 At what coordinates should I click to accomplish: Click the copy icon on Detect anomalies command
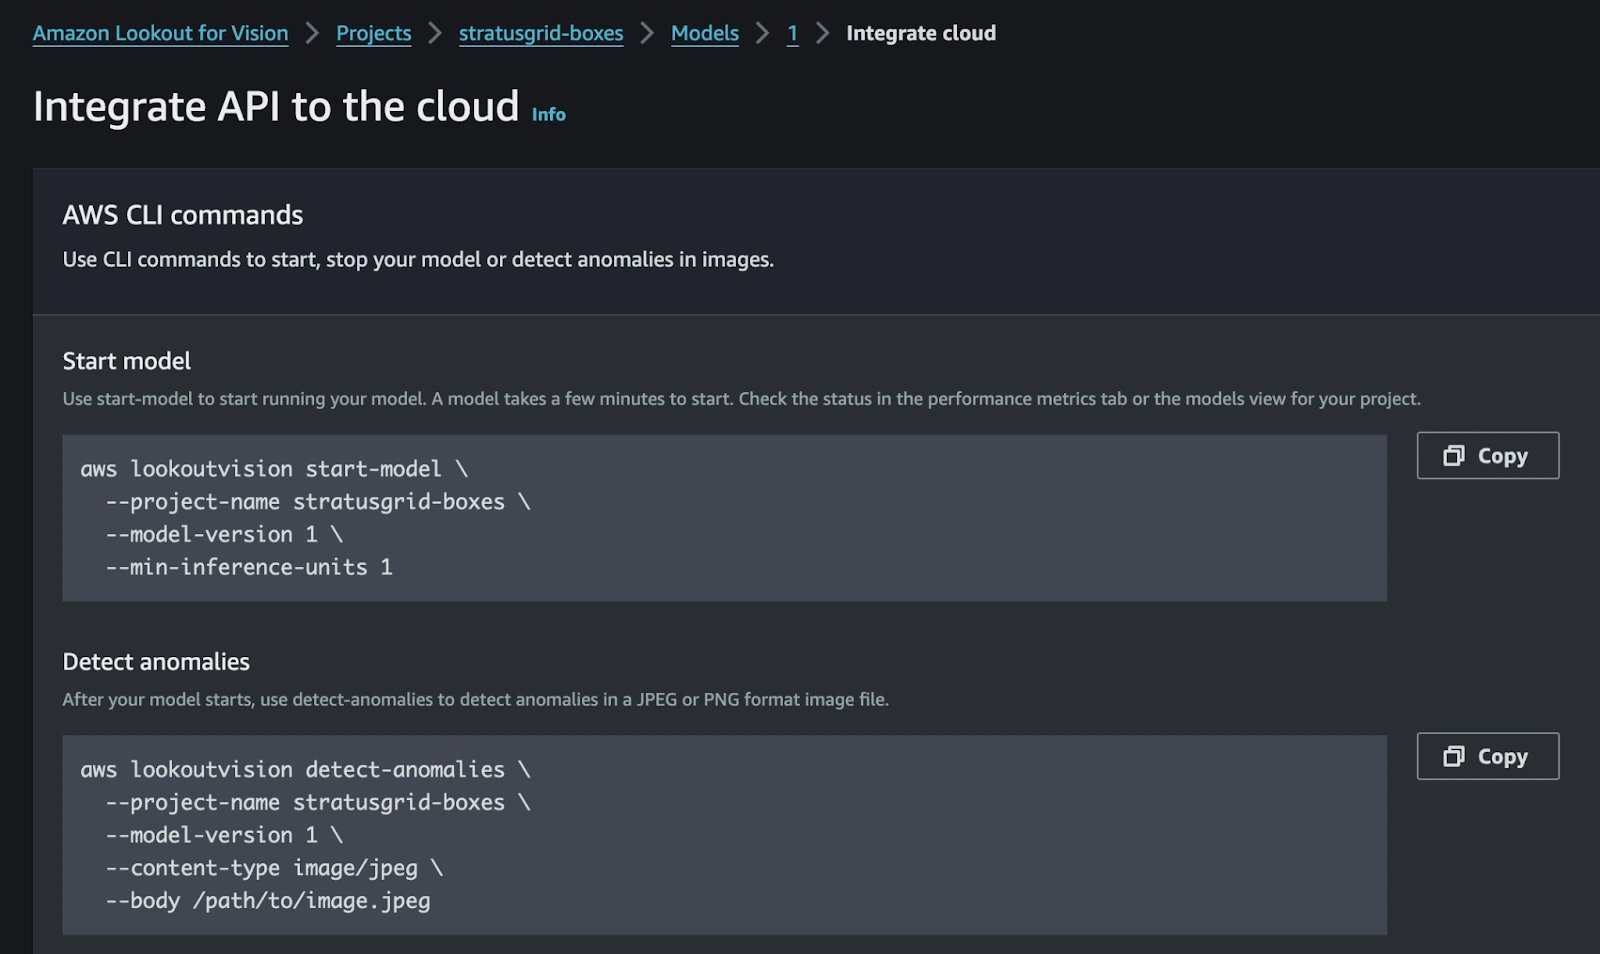coord(1455,756)
